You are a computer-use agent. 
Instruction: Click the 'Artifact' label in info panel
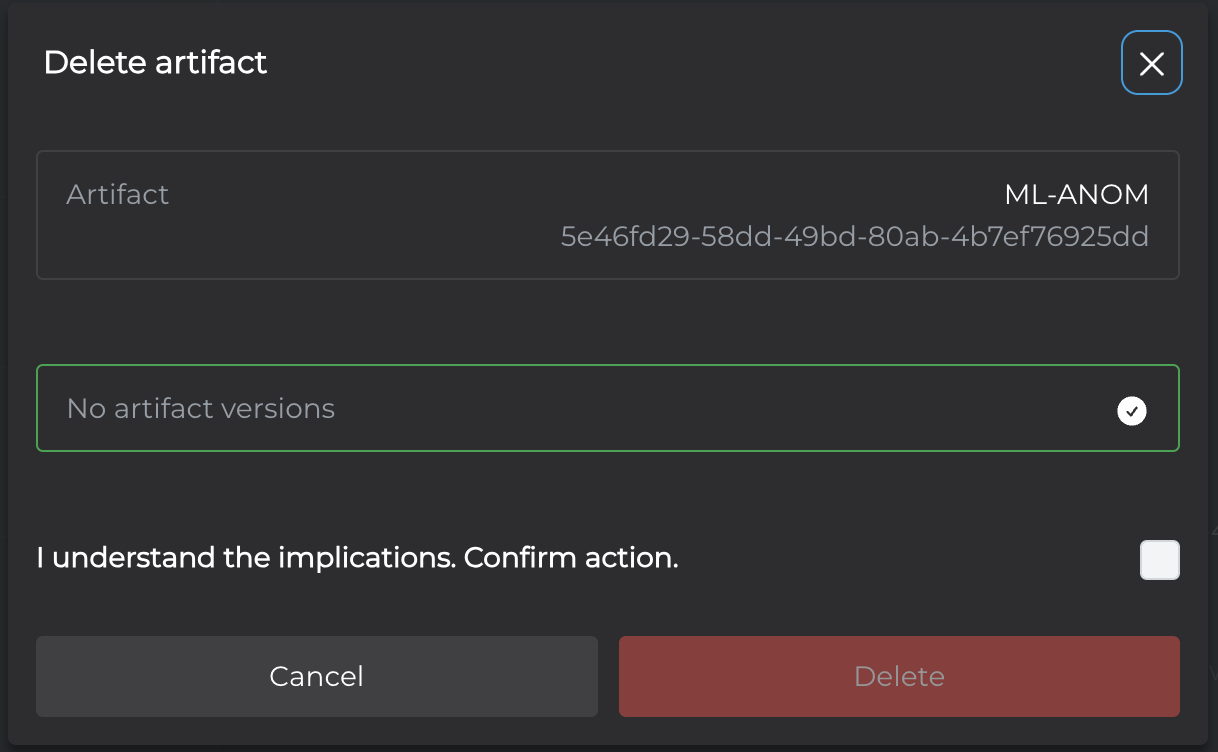tap(118, 194)
